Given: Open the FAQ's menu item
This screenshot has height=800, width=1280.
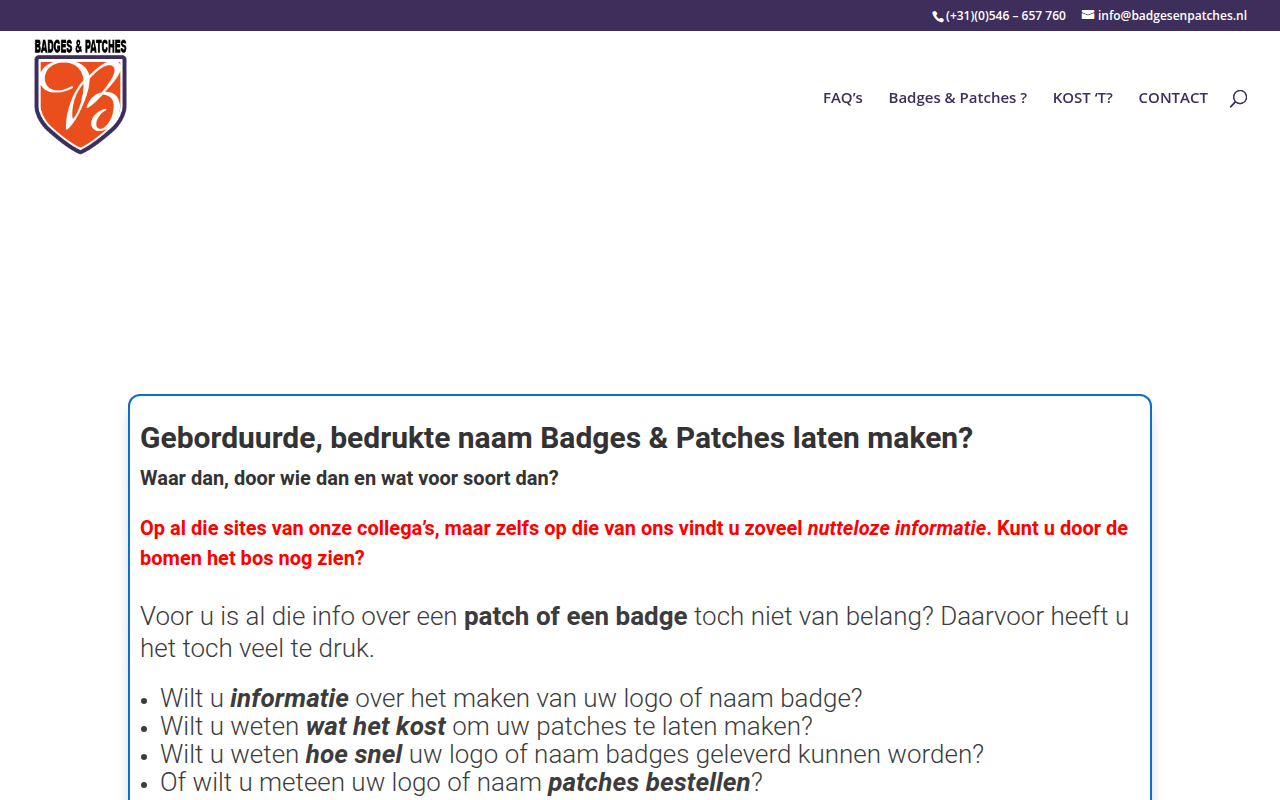Looking at the screenshot, I should click(843, 97).
